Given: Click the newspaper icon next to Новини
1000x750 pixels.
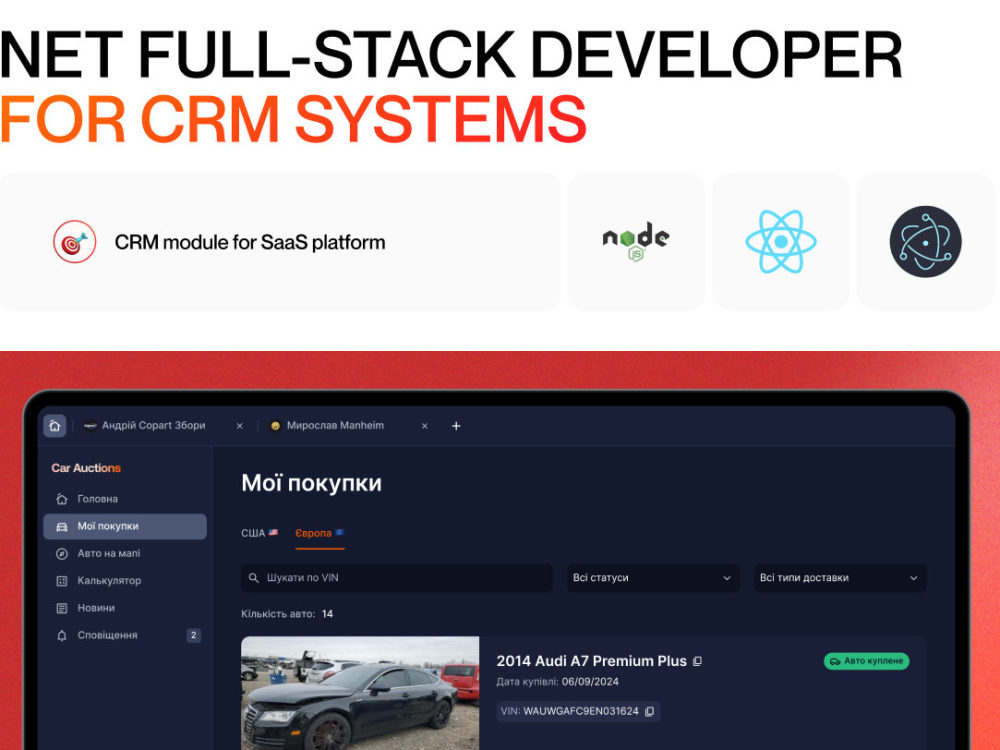Looking at the screenshot, I should (62, 608).
